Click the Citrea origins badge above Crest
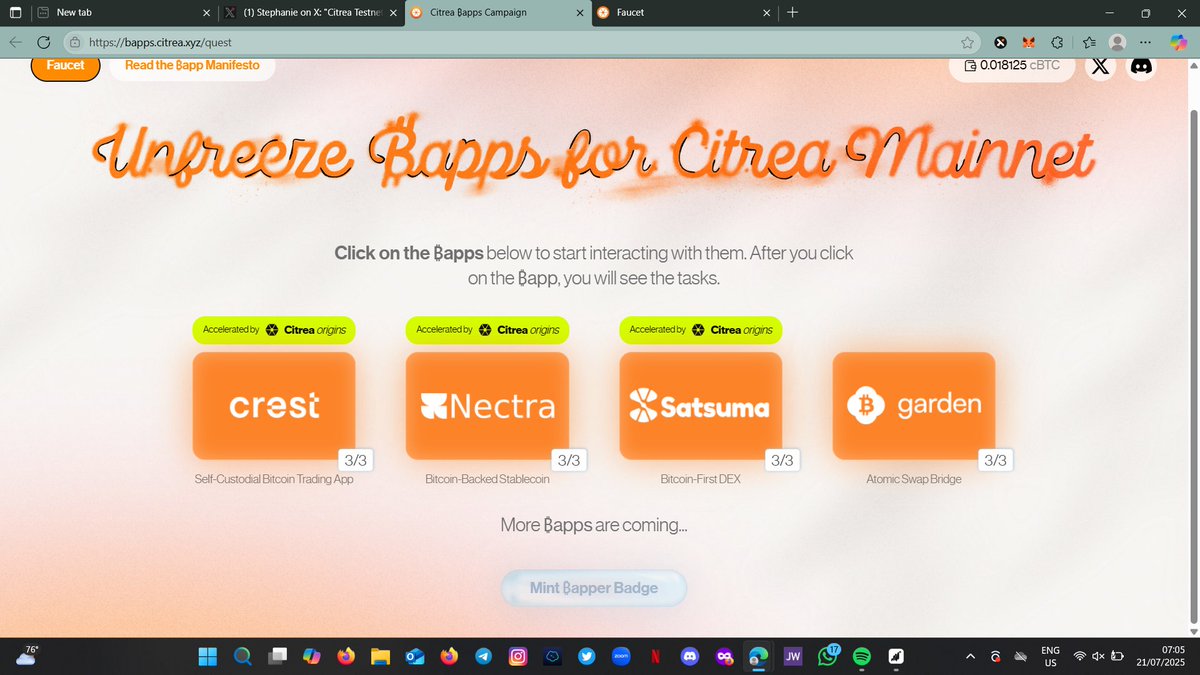Viewport: 1200px width, 675px height. (x=274, y=329)
